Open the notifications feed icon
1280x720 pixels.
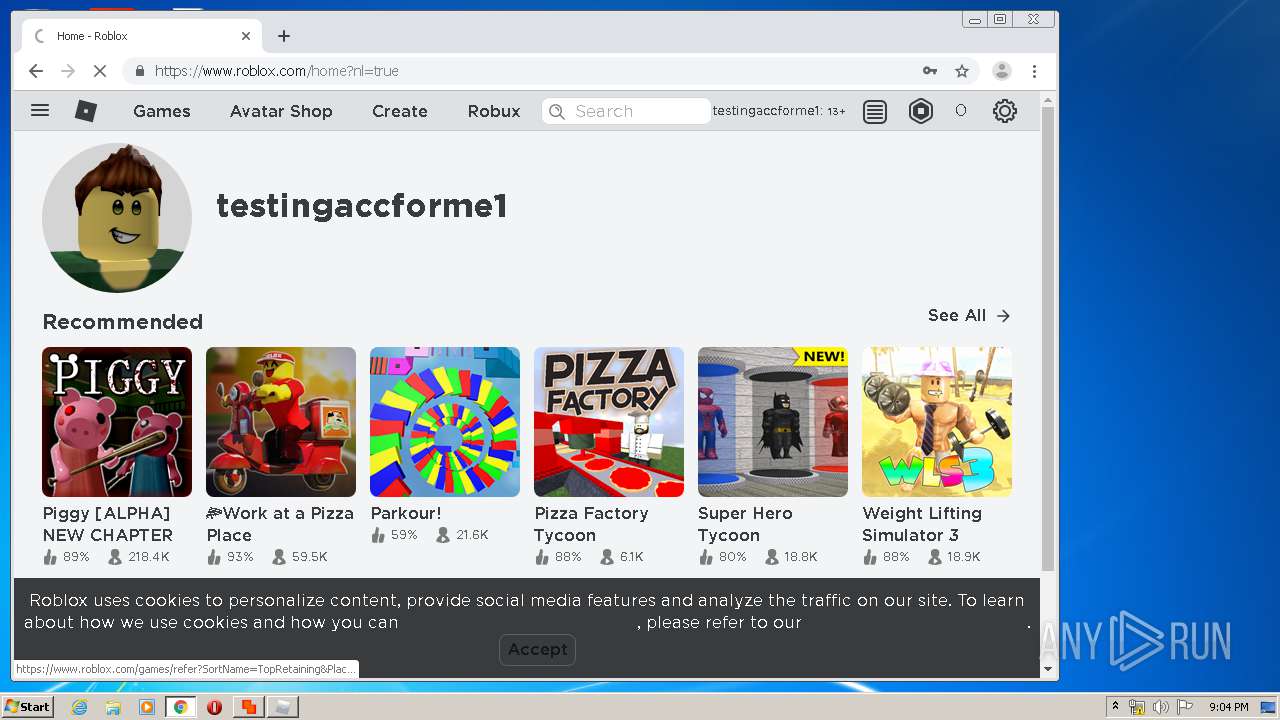coord(875,112)
